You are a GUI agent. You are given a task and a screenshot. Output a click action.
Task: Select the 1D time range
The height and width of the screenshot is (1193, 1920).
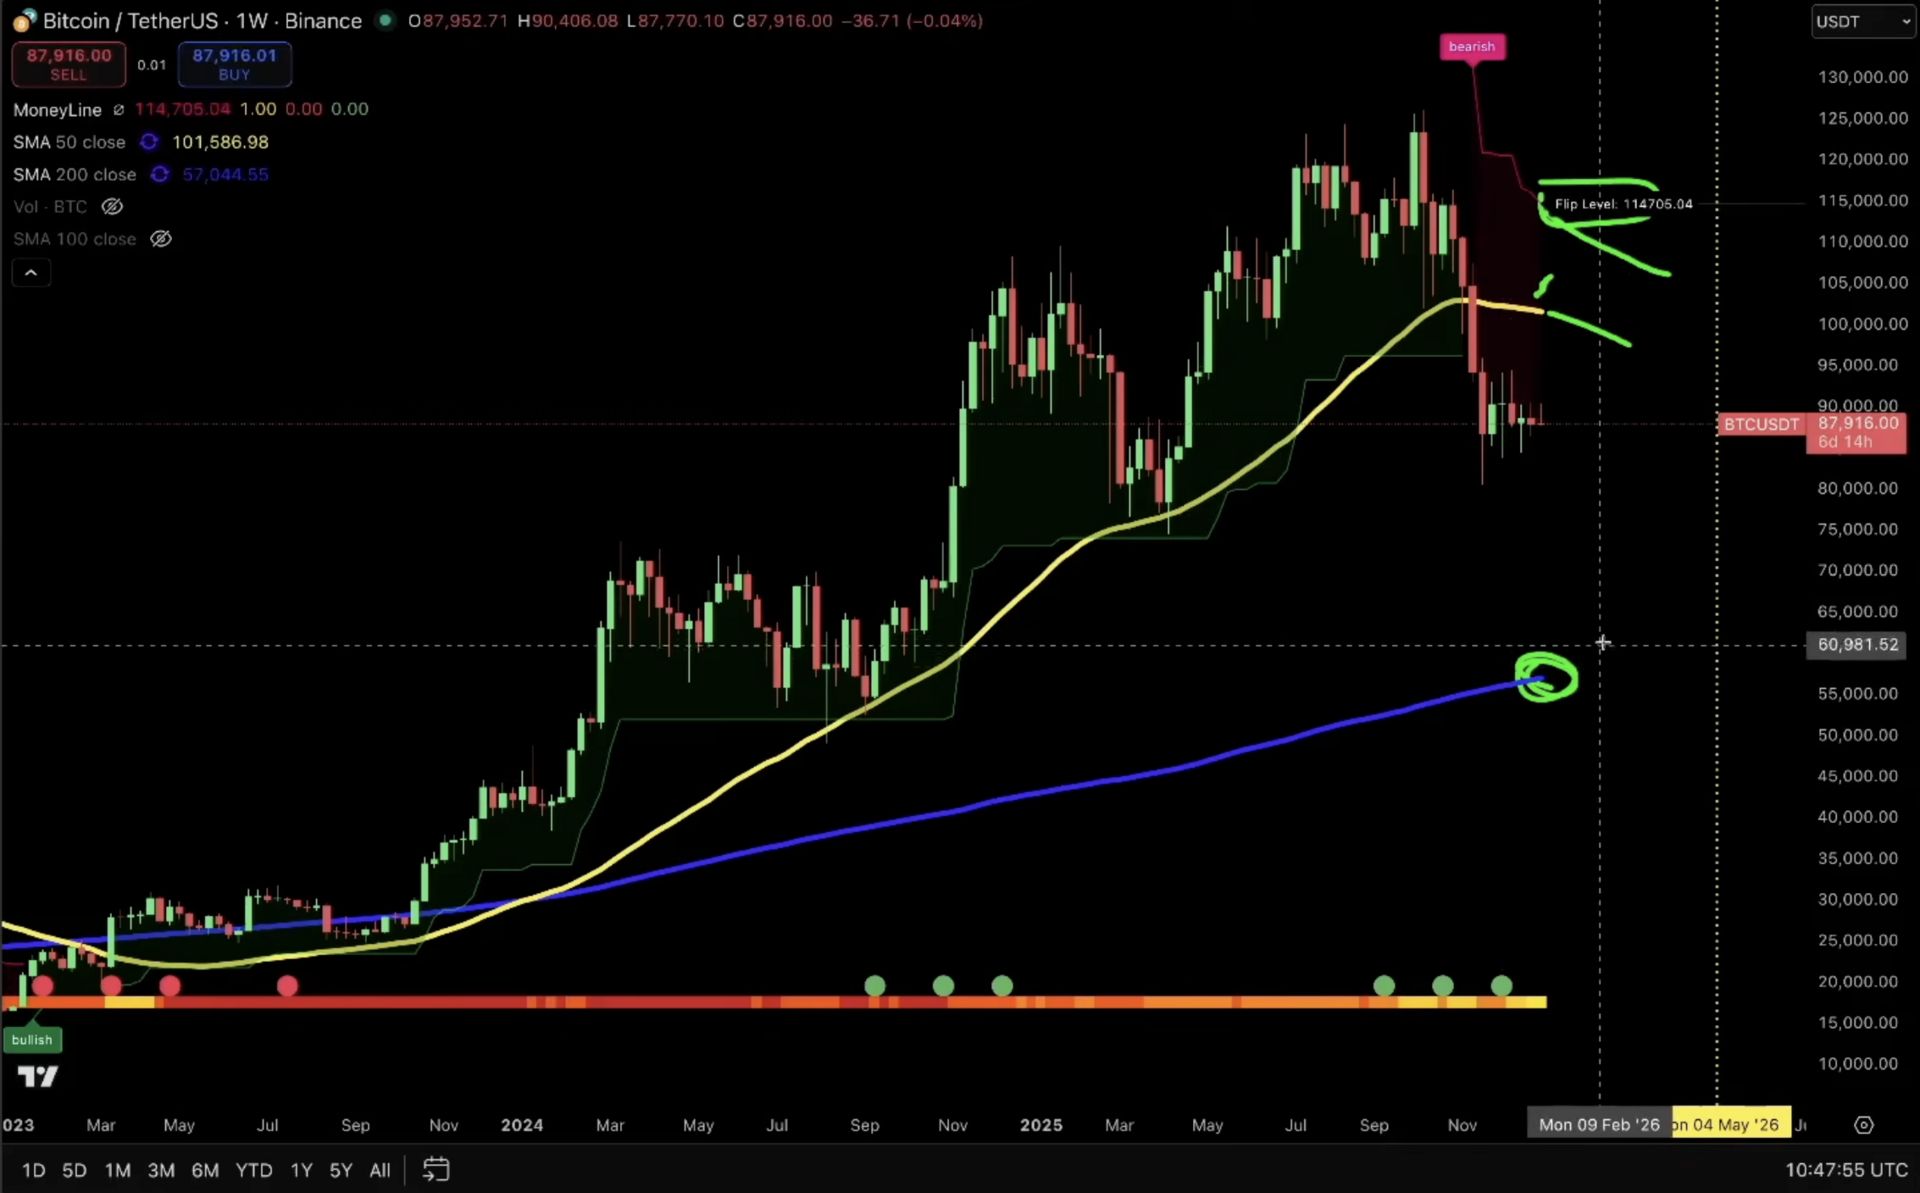[33, 1170]
